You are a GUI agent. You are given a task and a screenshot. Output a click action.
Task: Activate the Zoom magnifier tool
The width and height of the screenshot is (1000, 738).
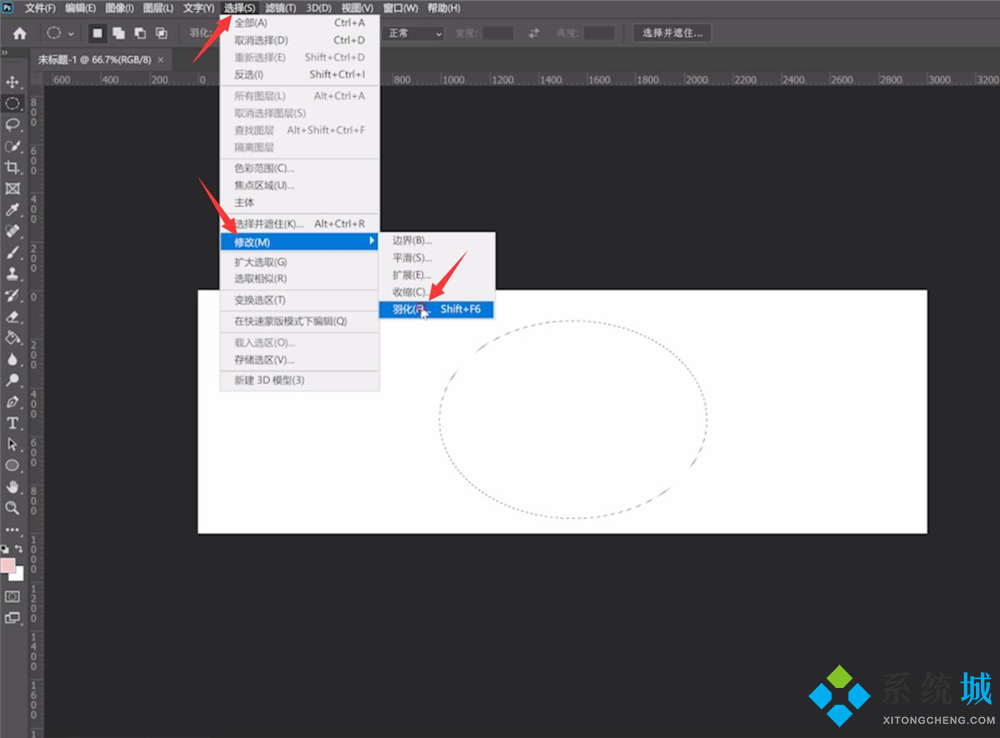13,508
